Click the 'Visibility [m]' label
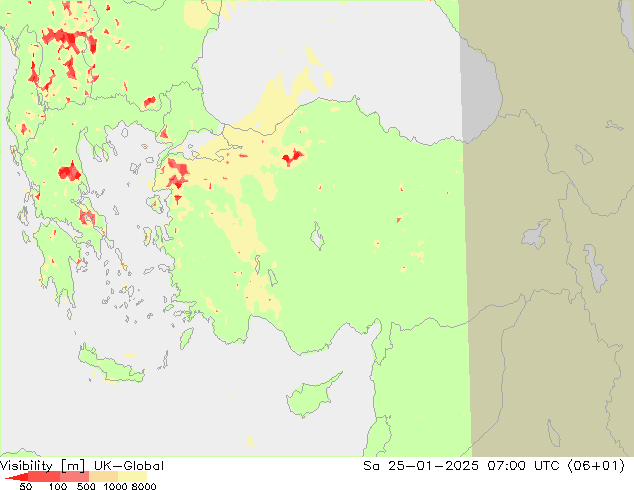Viewport: 634px width, 490px height. (x=42, y=466)
